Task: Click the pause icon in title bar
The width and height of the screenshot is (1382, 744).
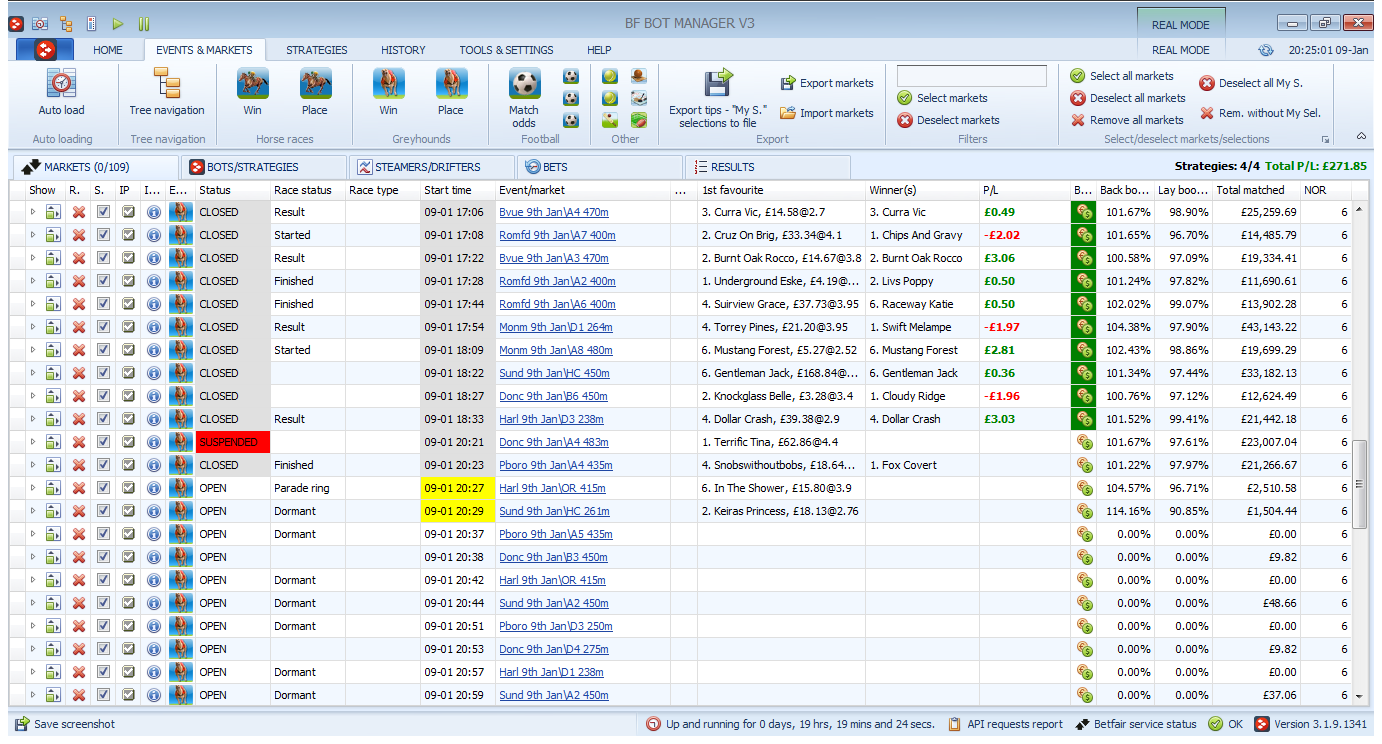Action: 144,23
